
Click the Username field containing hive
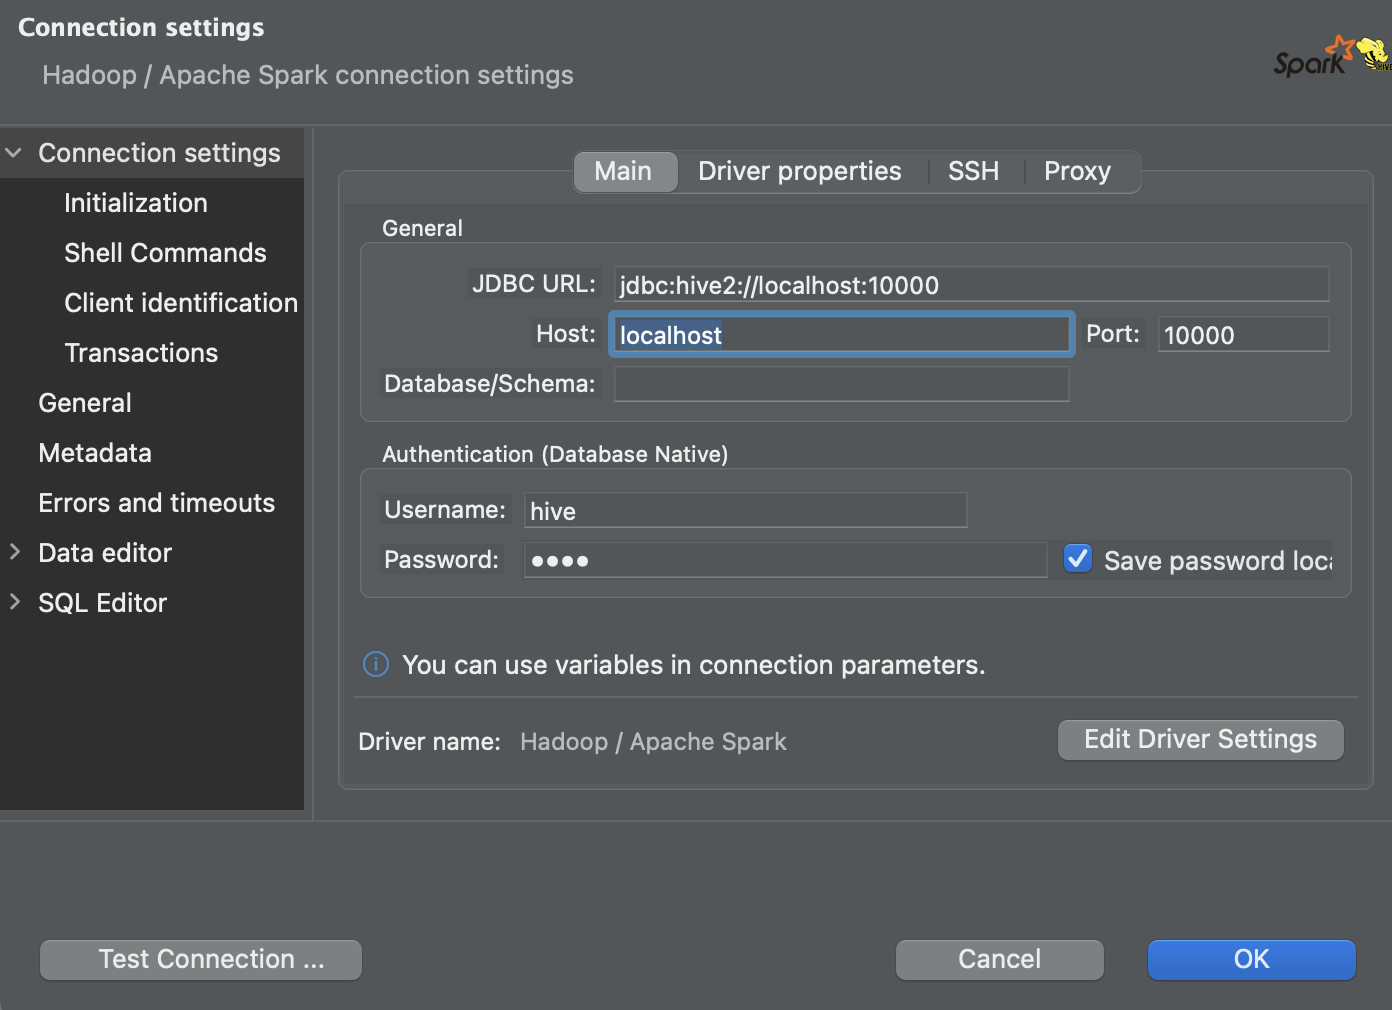click(745, 510)
